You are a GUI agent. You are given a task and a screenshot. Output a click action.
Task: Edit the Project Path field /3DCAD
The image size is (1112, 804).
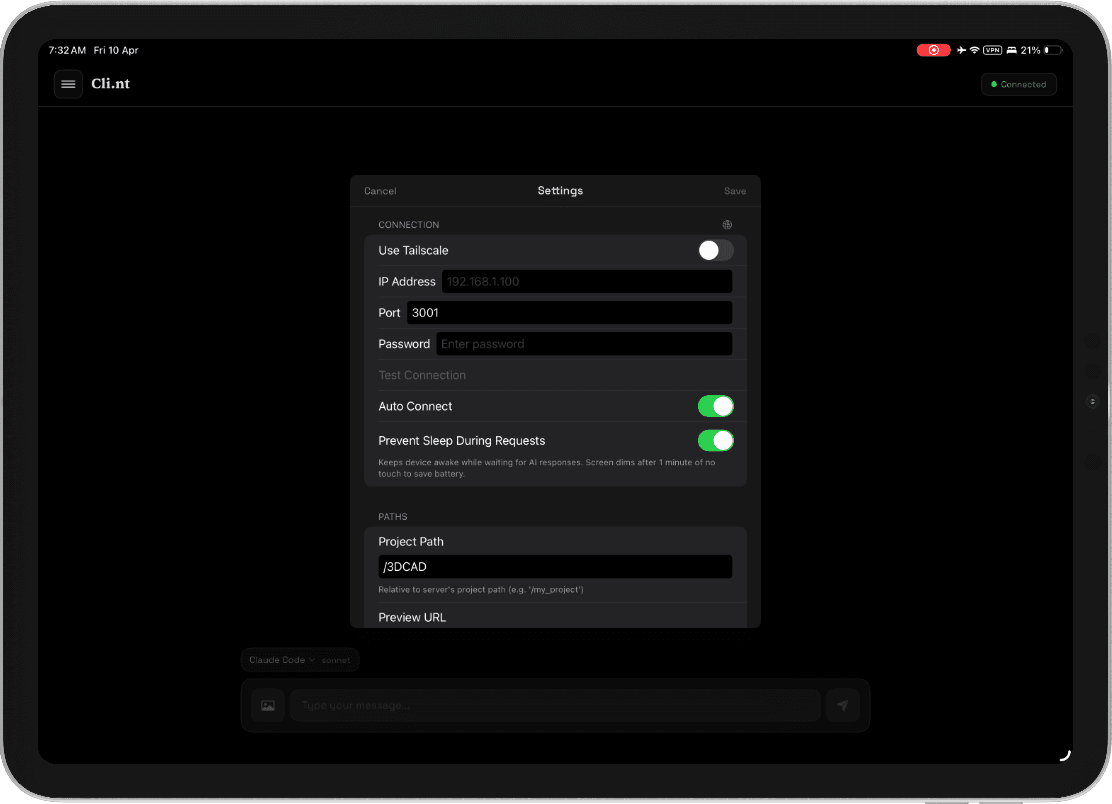coord(555,566)
